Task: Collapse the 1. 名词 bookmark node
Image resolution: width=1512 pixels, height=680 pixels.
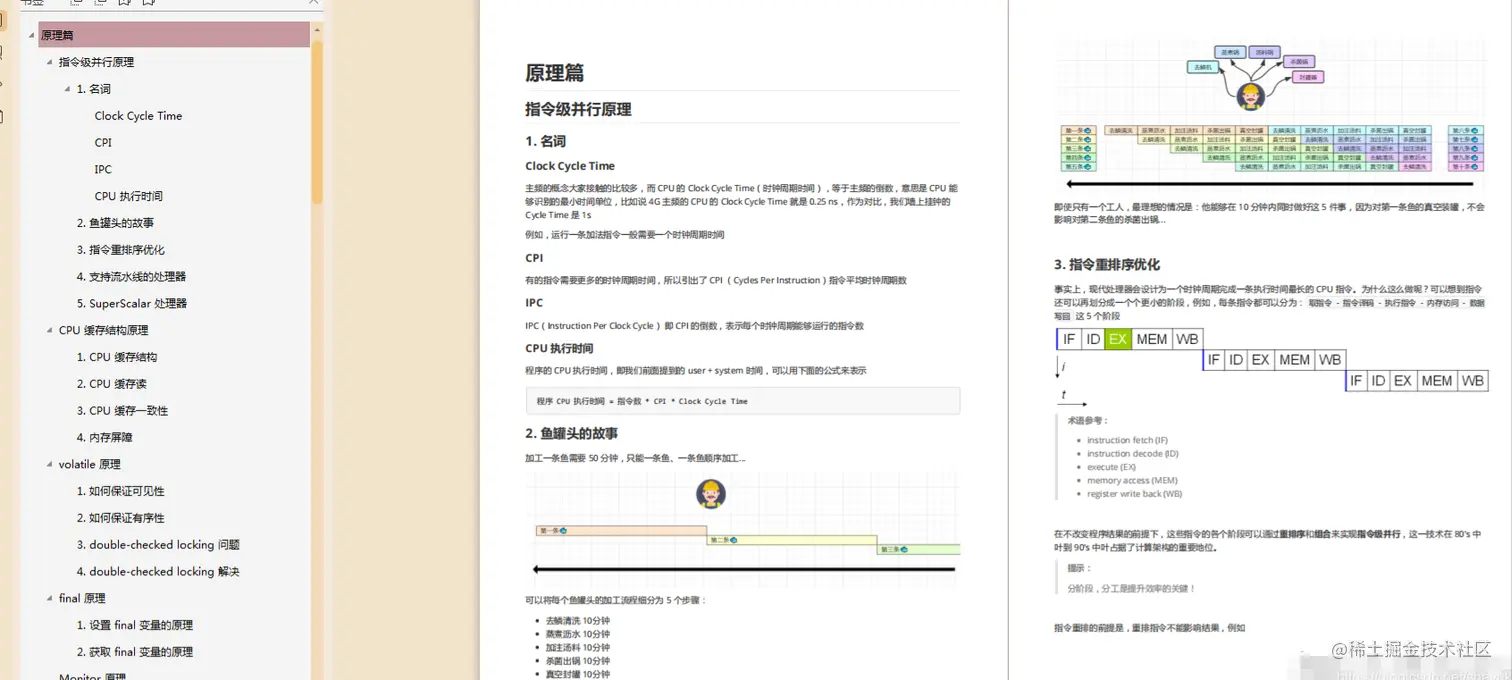Action: 68,89
